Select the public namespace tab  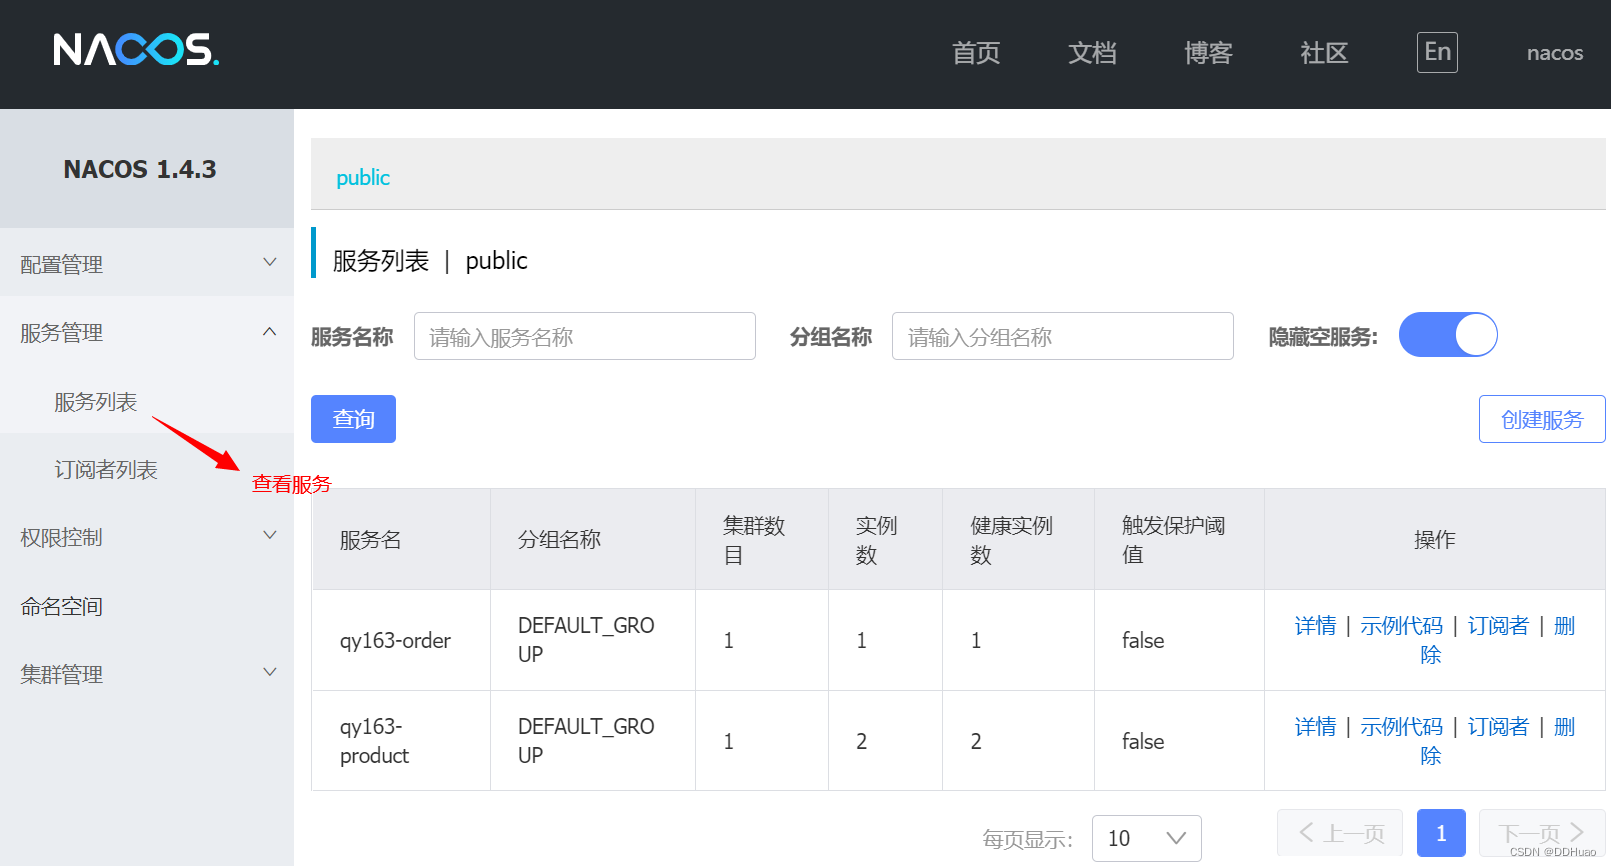pyautogui.click(x=363, y=178)
